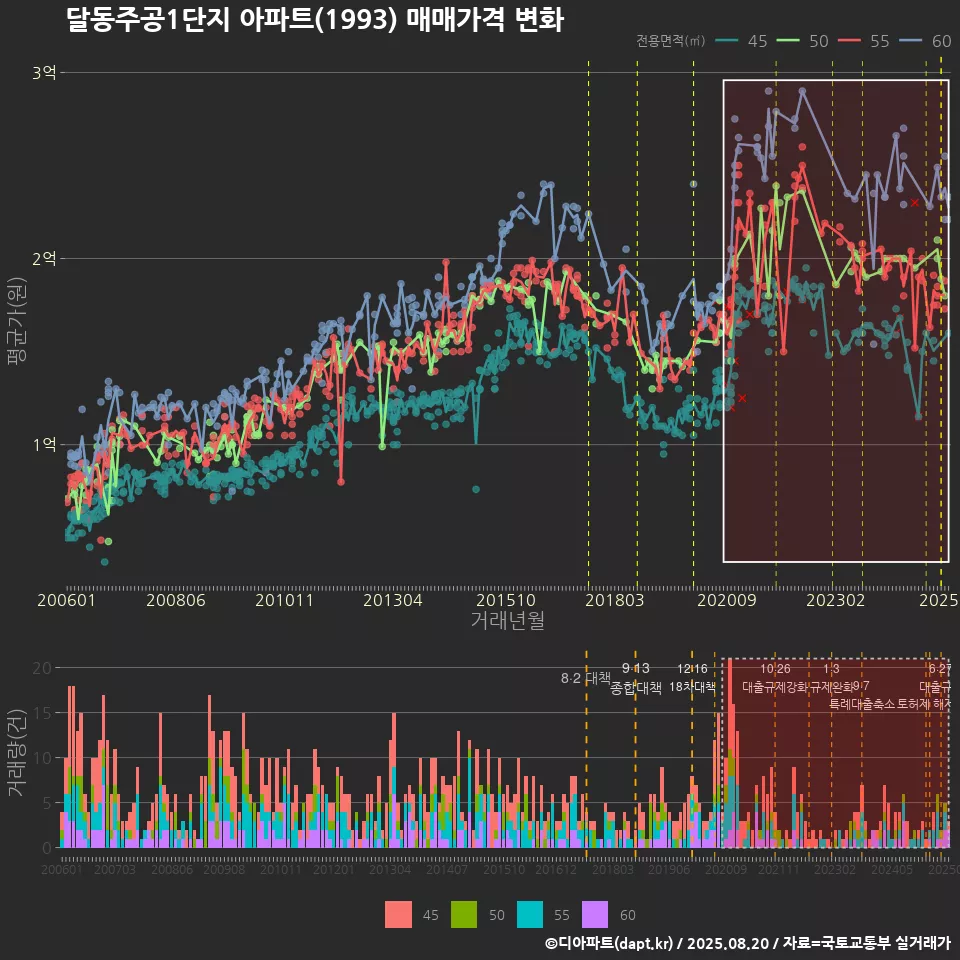Click the 15 label on volume axis
Image resolution: width=960 pixels, height=960 pixels.
pyautogui.click(x=42, y=713)
